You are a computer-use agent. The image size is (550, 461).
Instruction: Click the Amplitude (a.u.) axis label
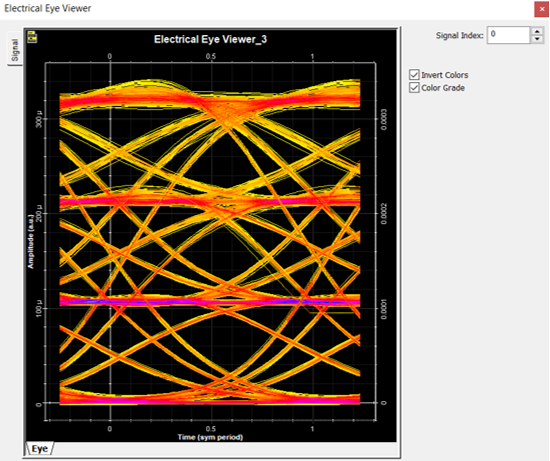[x=31, y=241]
